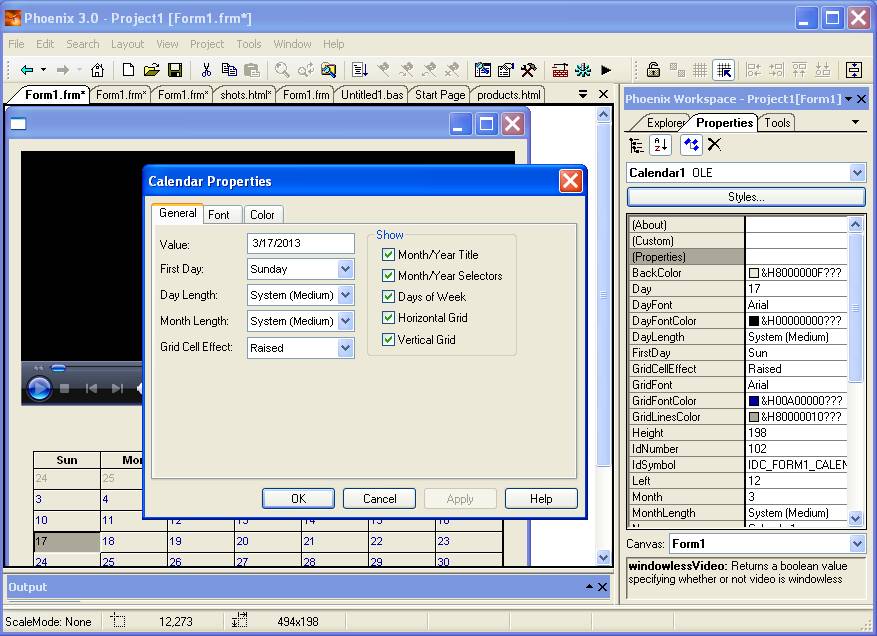Toggle the Vertical Grid checkbox
877x636 pixels.
click(388, 339)
